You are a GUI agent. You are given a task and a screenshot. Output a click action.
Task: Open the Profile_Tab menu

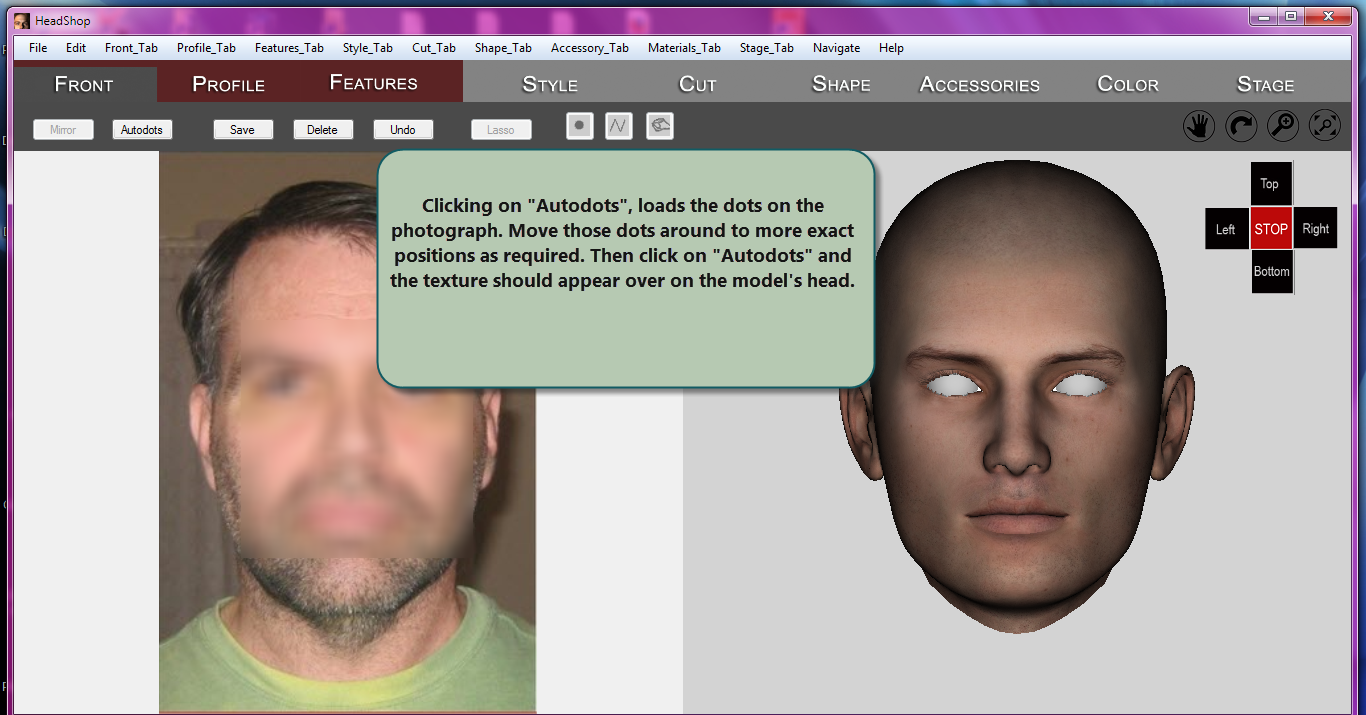[206, 48]
